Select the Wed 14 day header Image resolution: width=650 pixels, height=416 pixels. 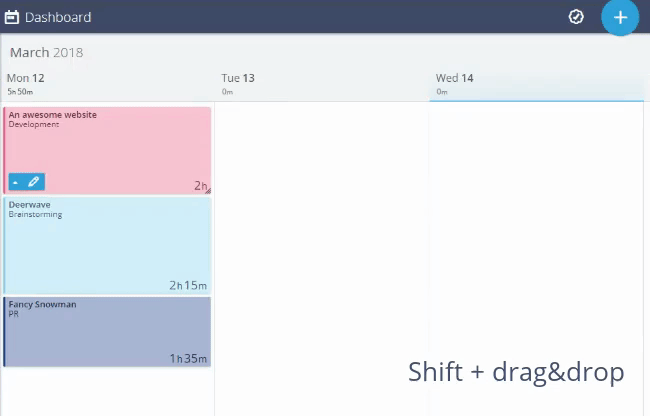coord(454,78)
